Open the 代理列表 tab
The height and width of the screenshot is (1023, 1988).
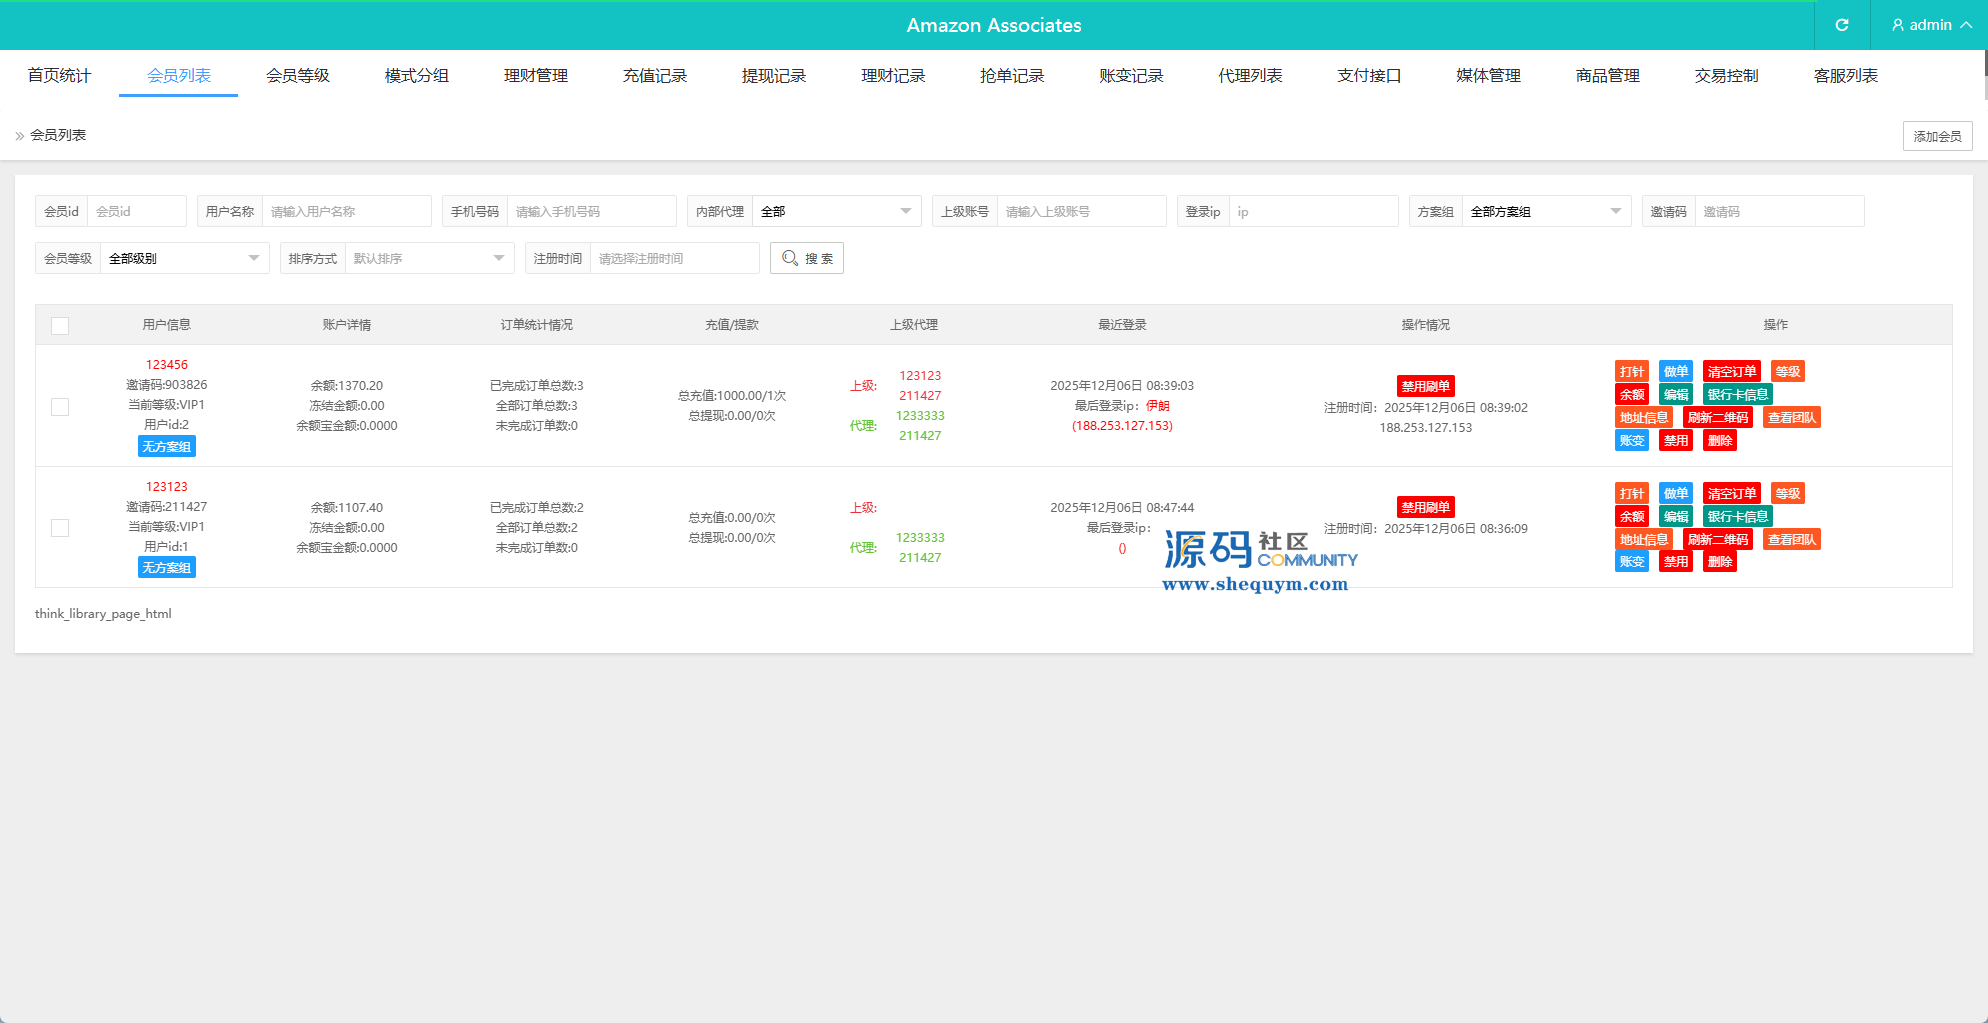(x=1250, y=76)
